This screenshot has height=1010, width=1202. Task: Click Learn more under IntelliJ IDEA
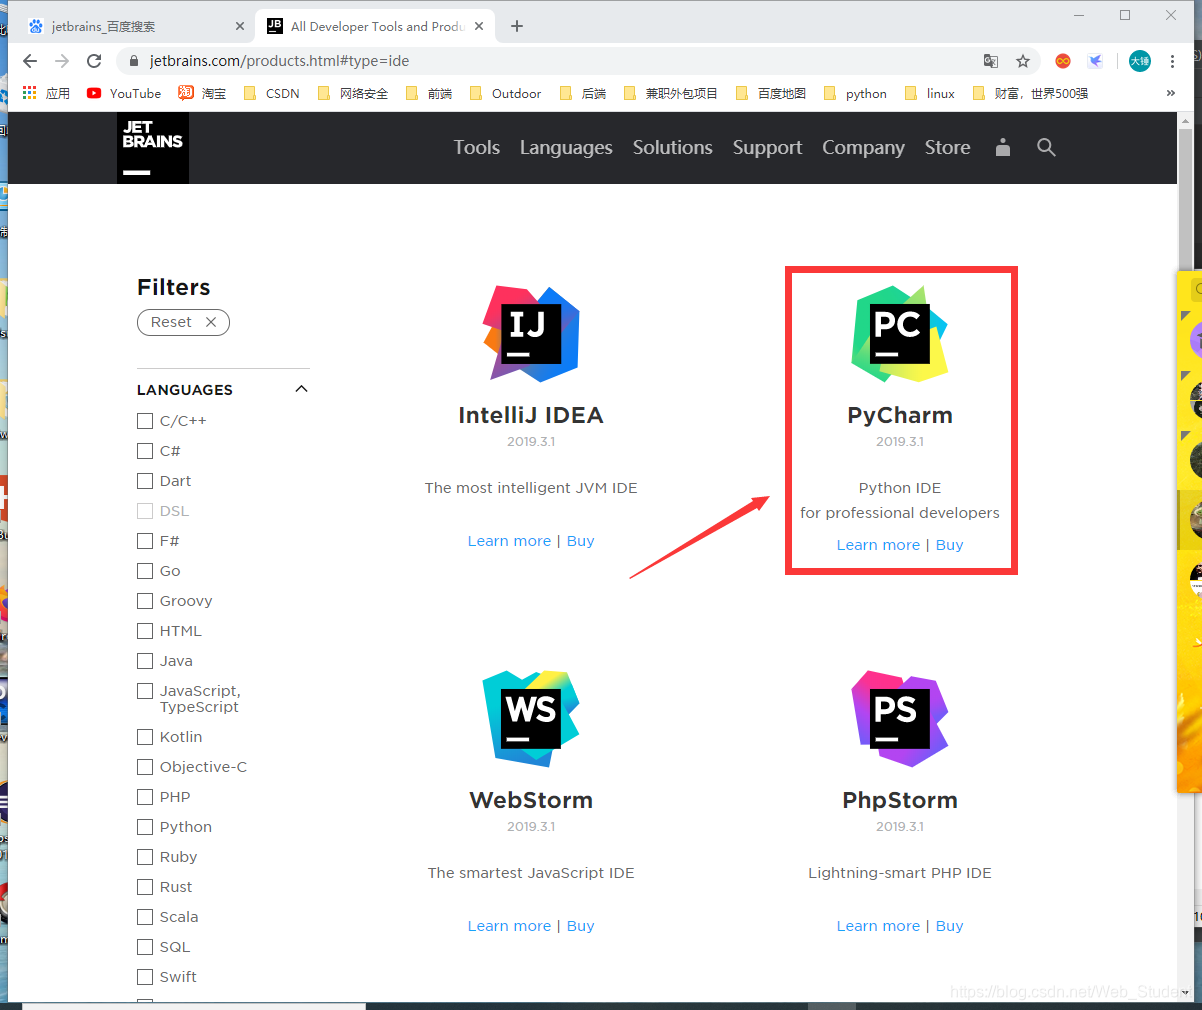(x=509, y=541)
